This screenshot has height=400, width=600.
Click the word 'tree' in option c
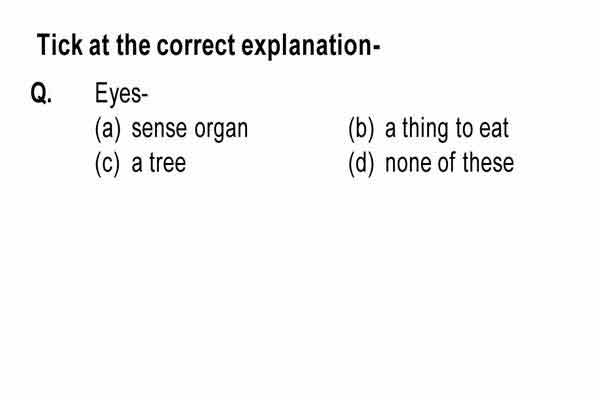(168, 163)
